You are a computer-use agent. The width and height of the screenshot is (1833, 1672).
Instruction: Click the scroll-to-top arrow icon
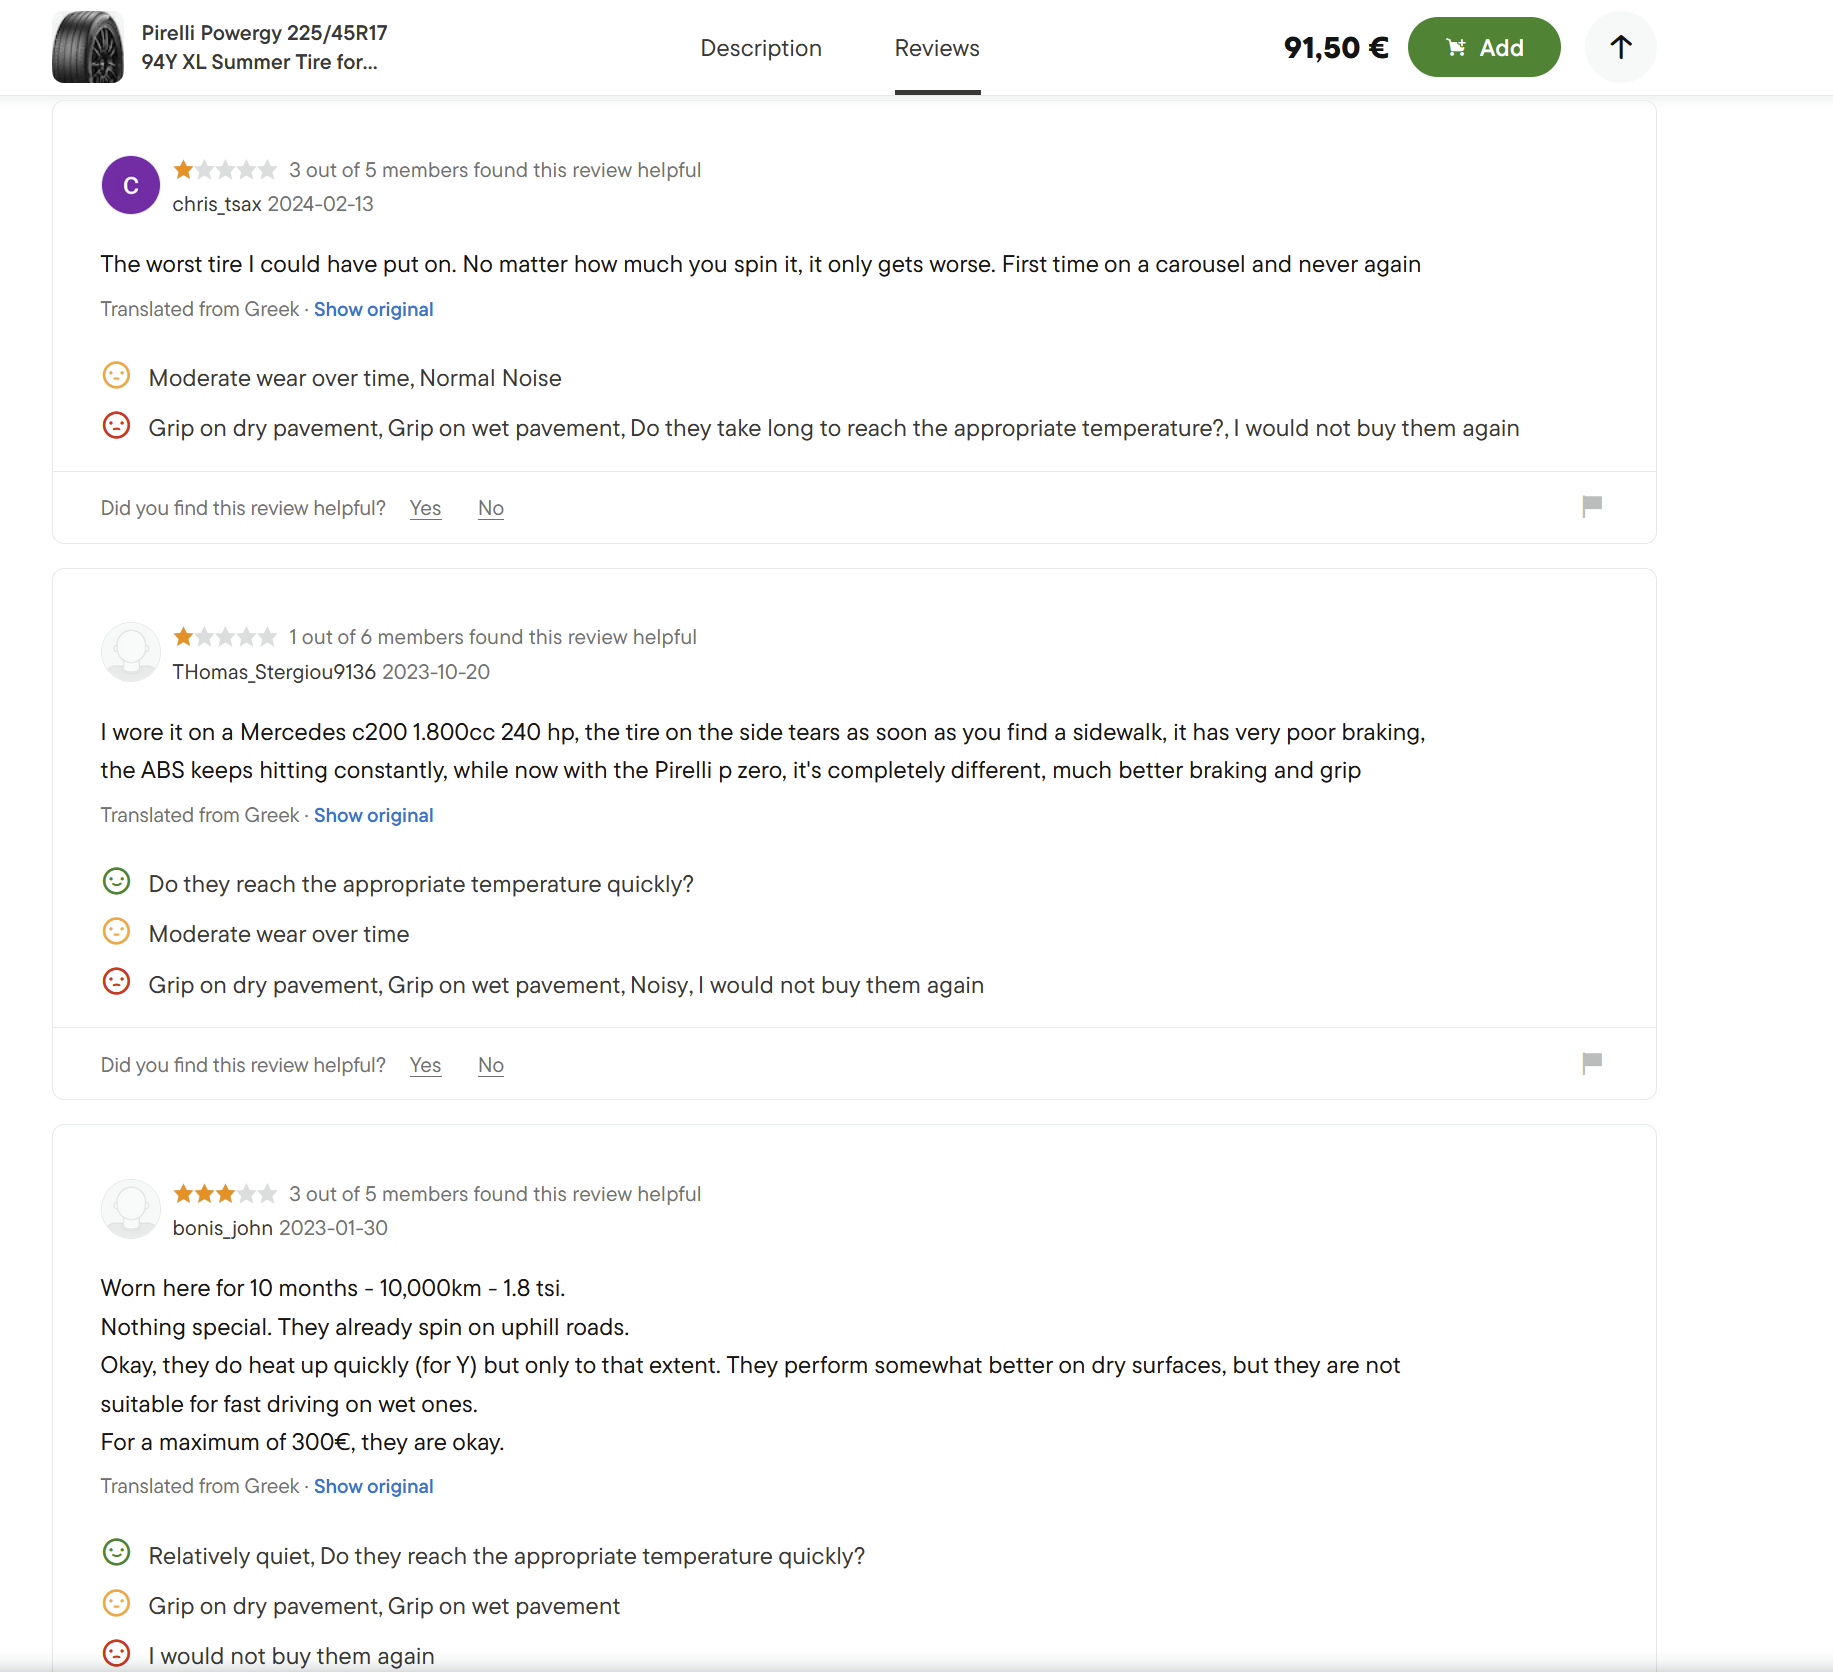pos(1620,47)
